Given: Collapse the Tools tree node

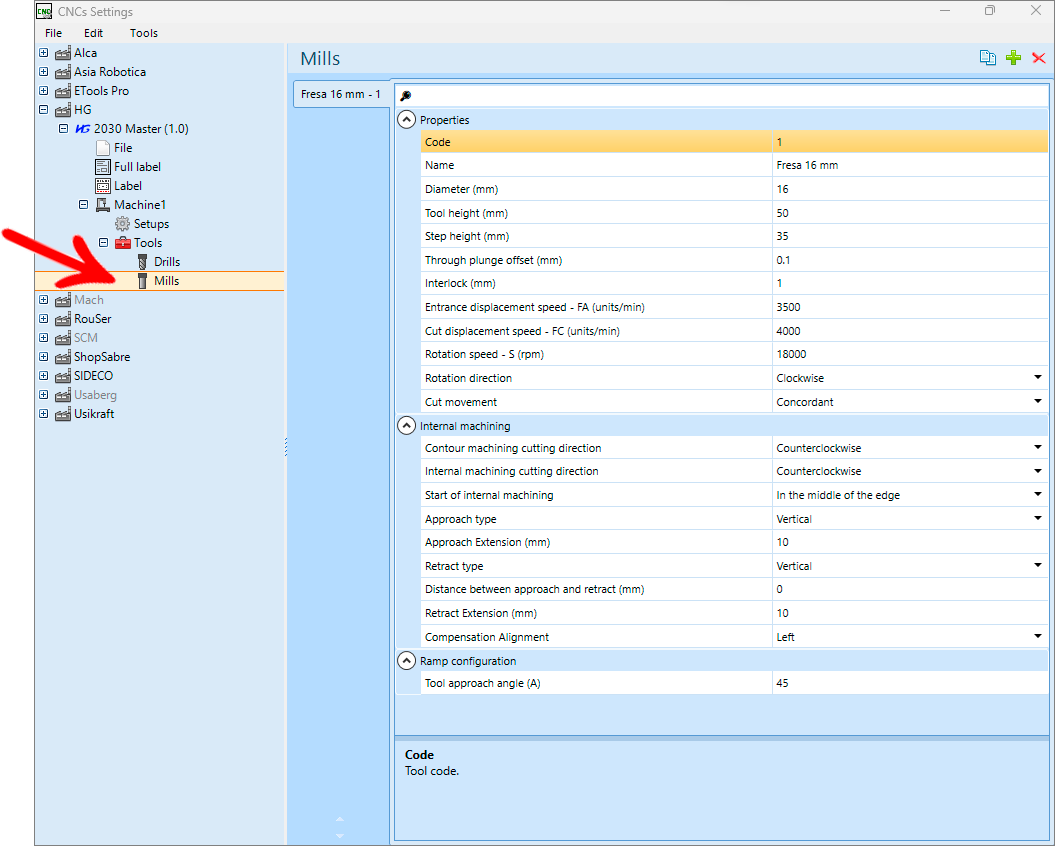Looking at the screenshot, I should [104, 242].
